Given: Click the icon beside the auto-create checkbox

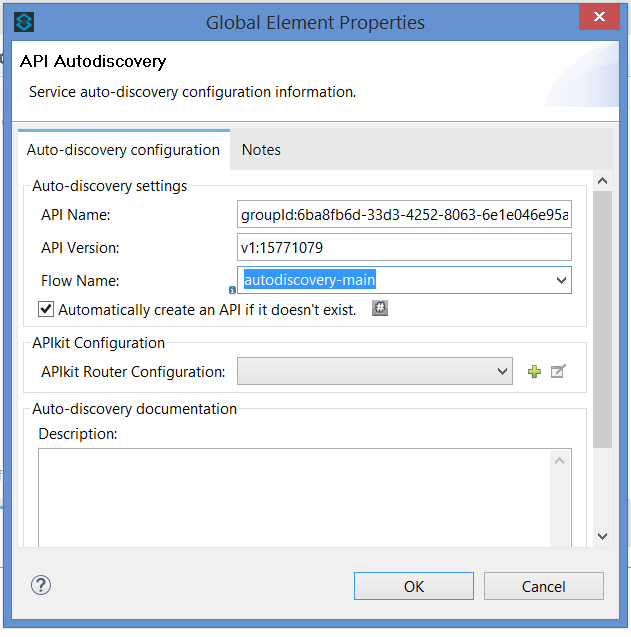Looking at the screenshot, I should (380, 309).
